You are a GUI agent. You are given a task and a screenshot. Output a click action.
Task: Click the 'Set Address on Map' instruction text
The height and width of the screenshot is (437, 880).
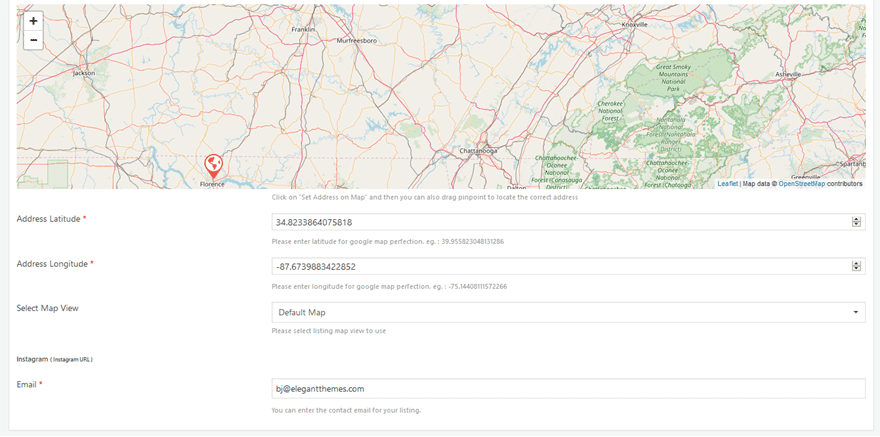coord(424,197)
